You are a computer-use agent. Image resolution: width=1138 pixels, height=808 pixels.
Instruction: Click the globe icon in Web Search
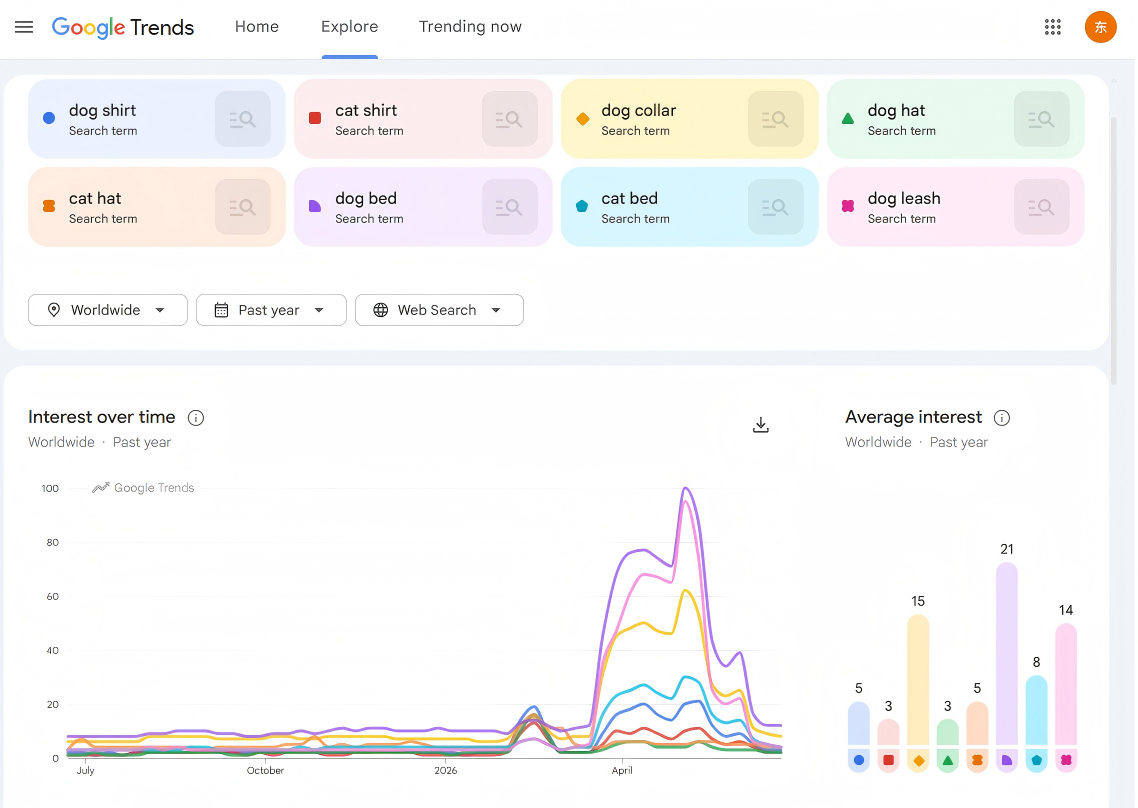click(x=380, y=310)
